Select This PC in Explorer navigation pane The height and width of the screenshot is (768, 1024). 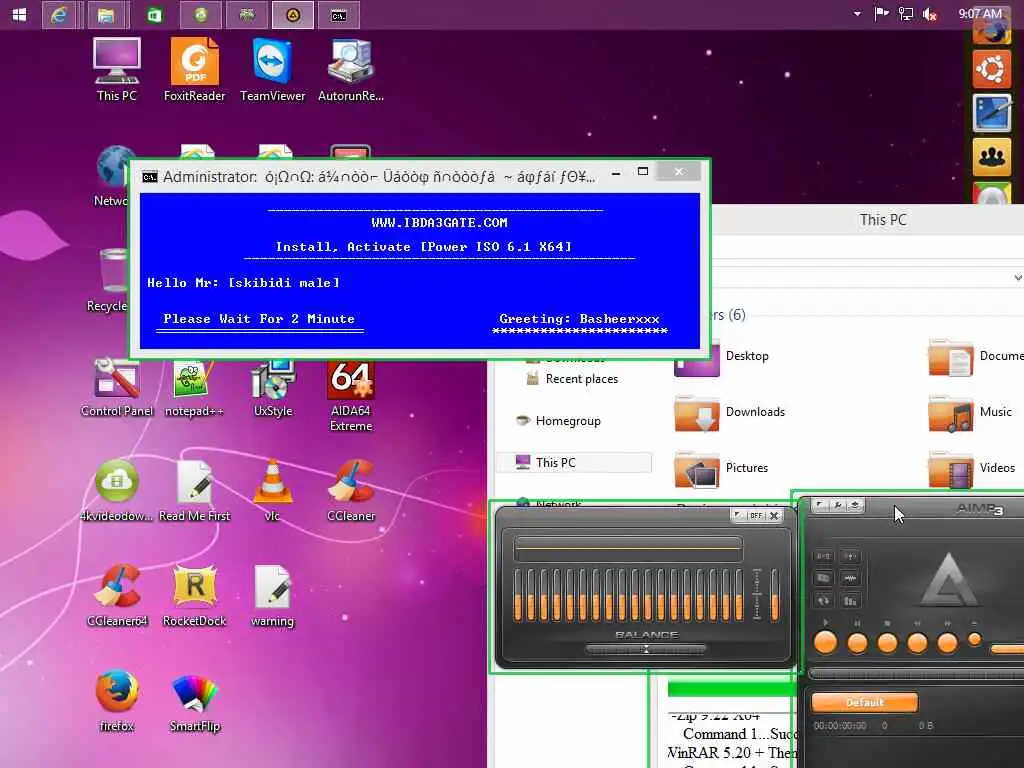pyautogui.click(x=573, y=462)
